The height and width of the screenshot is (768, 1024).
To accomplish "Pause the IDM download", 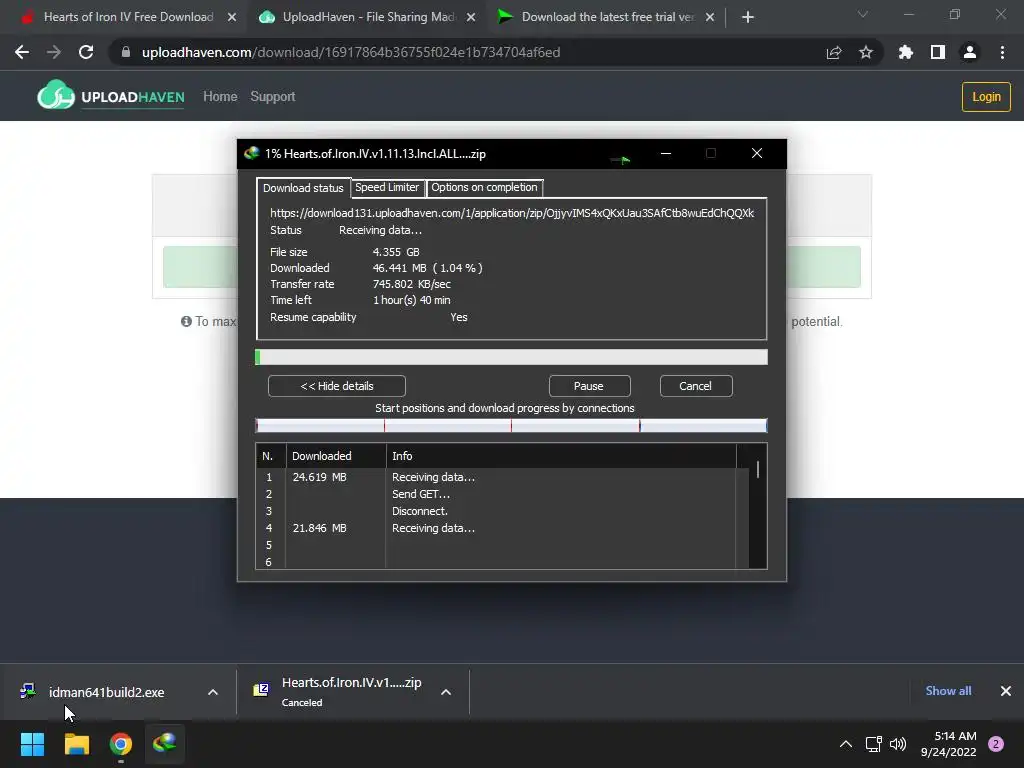I will pos(589,386).
